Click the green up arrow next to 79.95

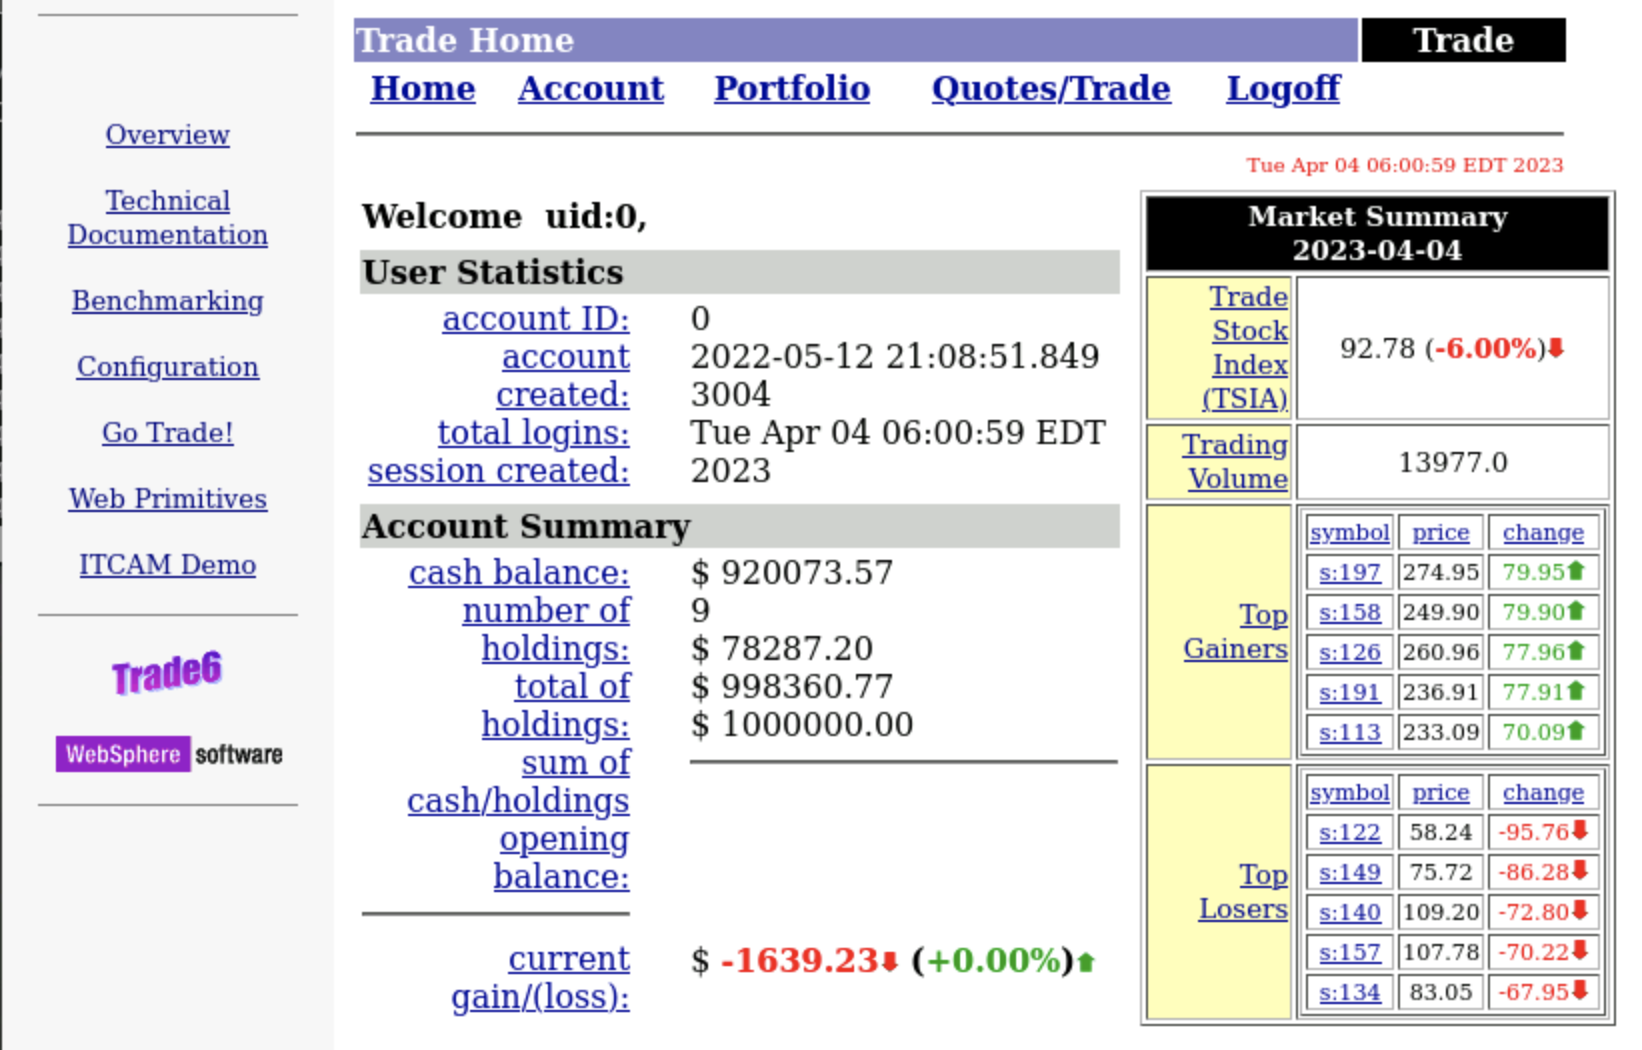coord(1576,571)
